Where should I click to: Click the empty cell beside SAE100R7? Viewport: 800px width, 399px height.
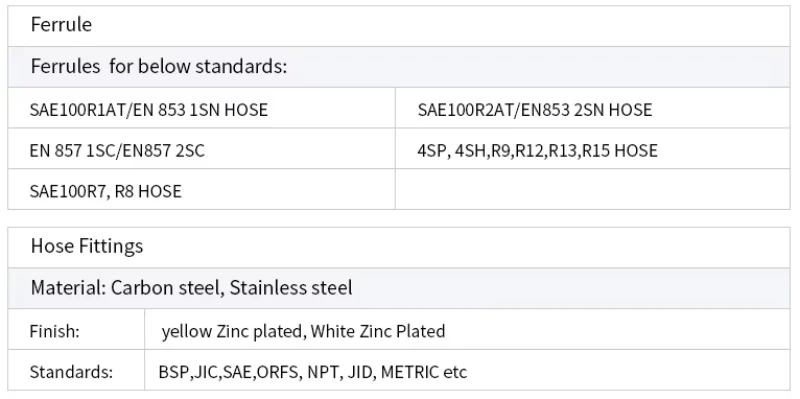[593, 189]
